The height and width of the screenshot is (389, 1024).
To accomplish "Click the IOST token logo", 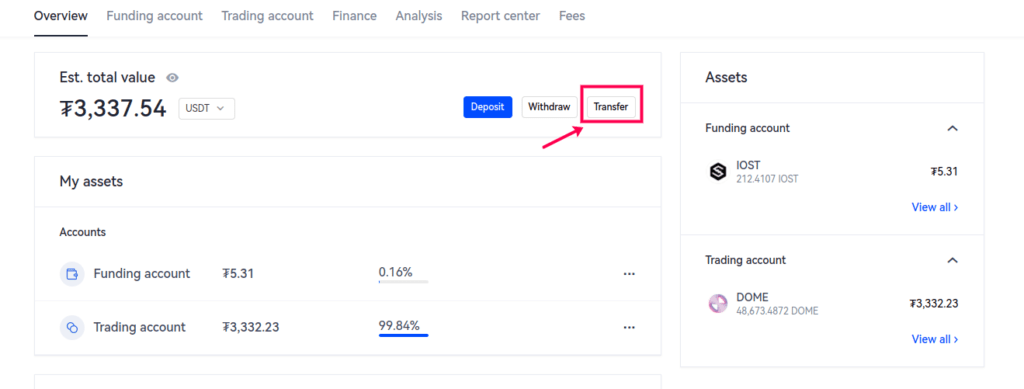I will (x=718, y=172).
